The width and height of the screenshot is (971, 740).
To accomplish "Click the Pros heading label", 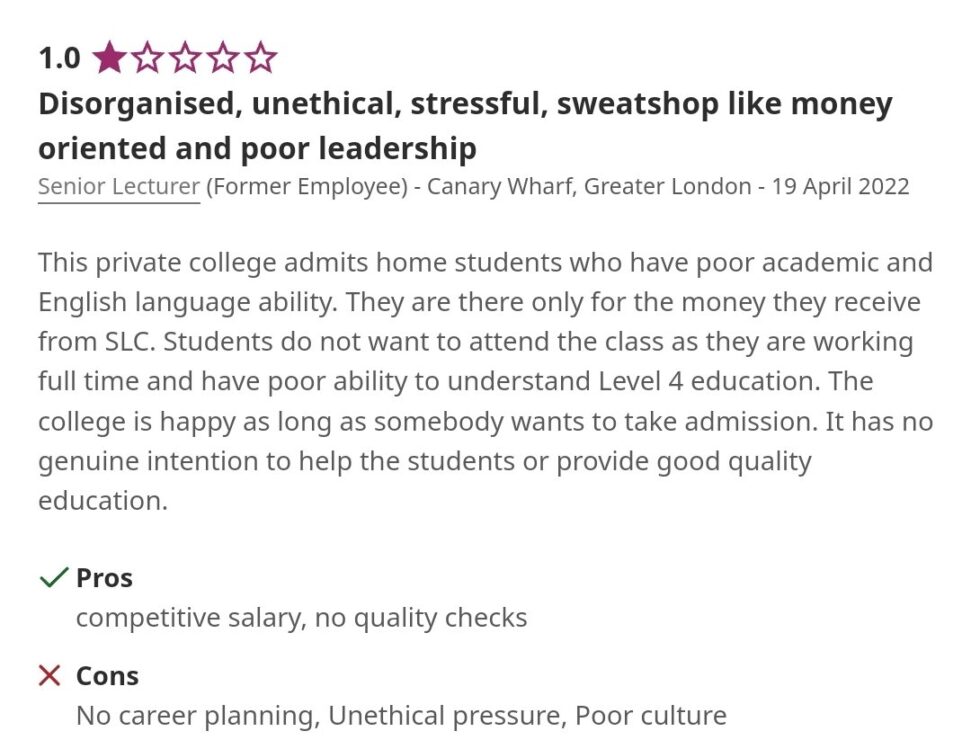I will click(x=104, y=578).
